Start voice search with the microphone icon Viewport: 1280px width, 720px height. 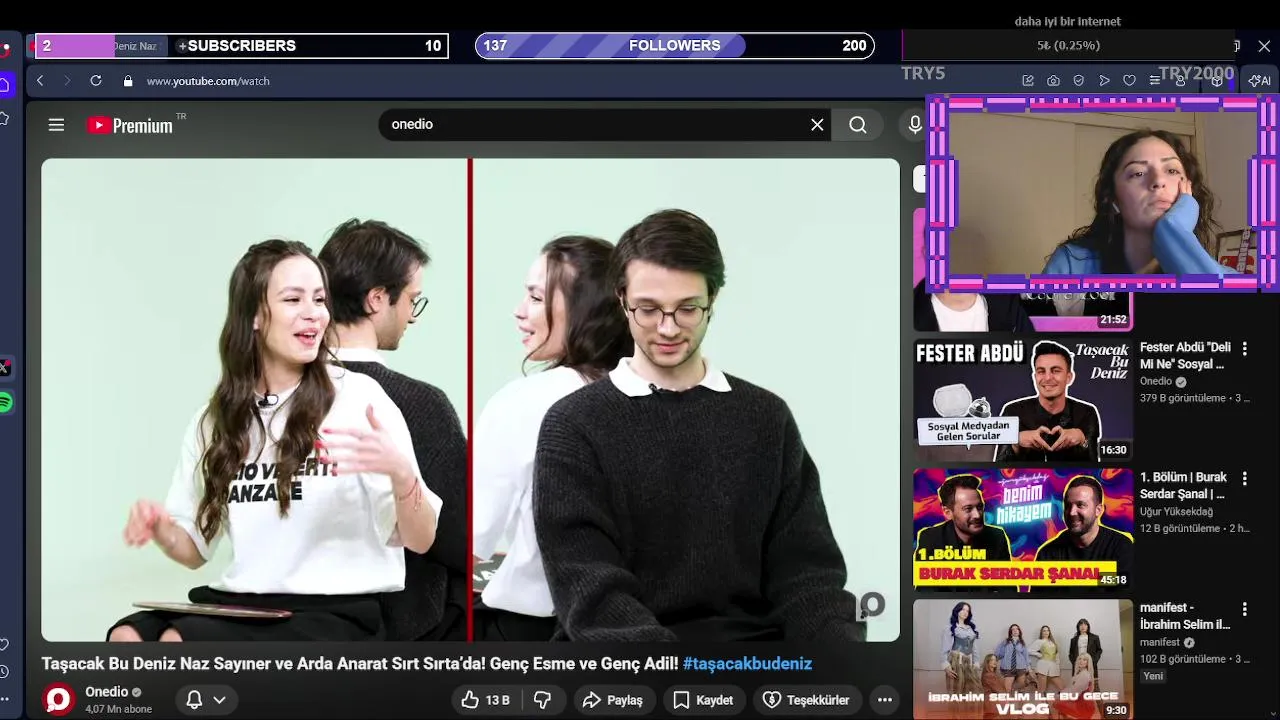(914, 125)
